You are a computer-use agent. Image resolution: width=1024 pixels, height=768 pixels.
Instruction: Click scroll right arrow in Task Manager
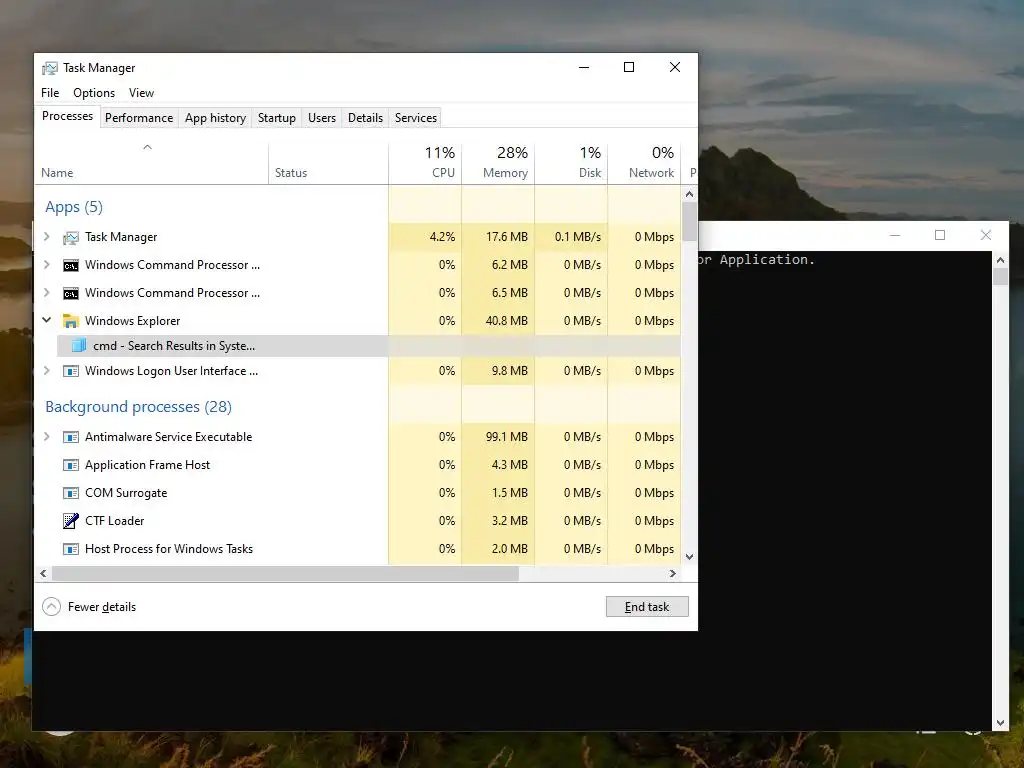point(673,573)
